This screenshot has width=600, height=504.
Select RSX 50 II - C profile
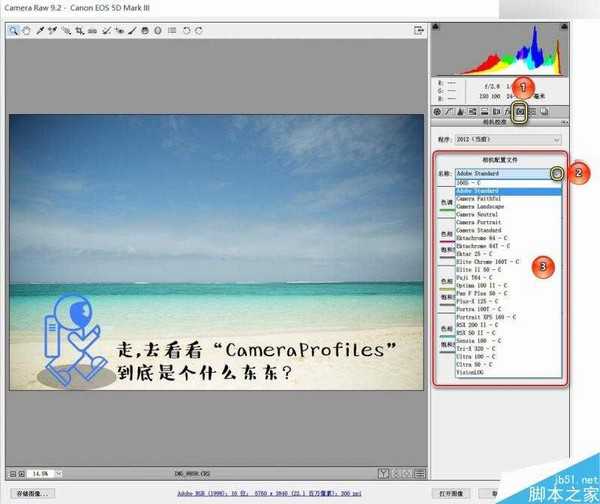[509, 333]
